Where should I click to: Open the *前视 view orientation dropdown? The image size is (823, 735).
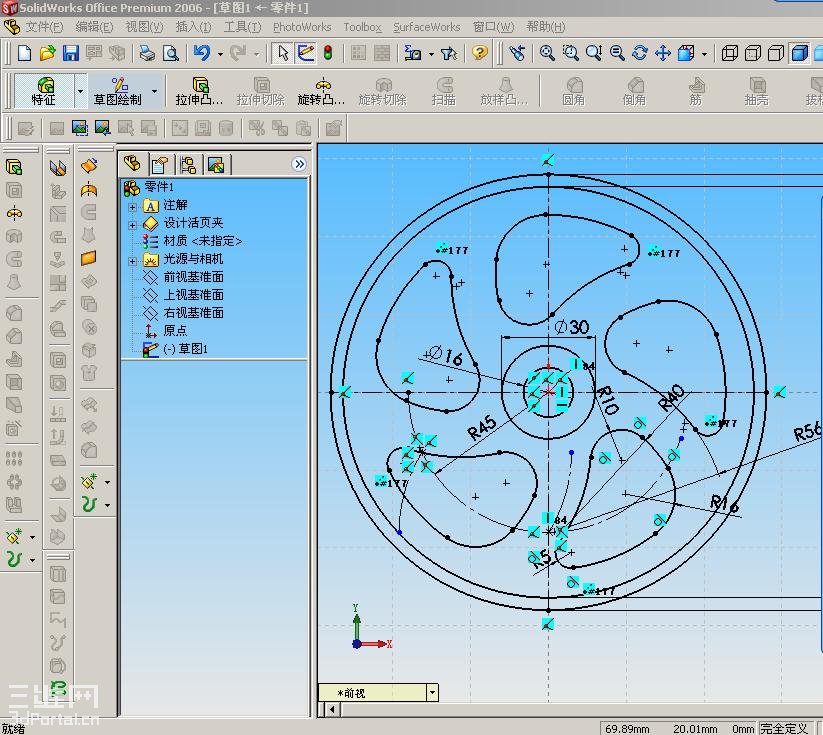tap(432, 692)
